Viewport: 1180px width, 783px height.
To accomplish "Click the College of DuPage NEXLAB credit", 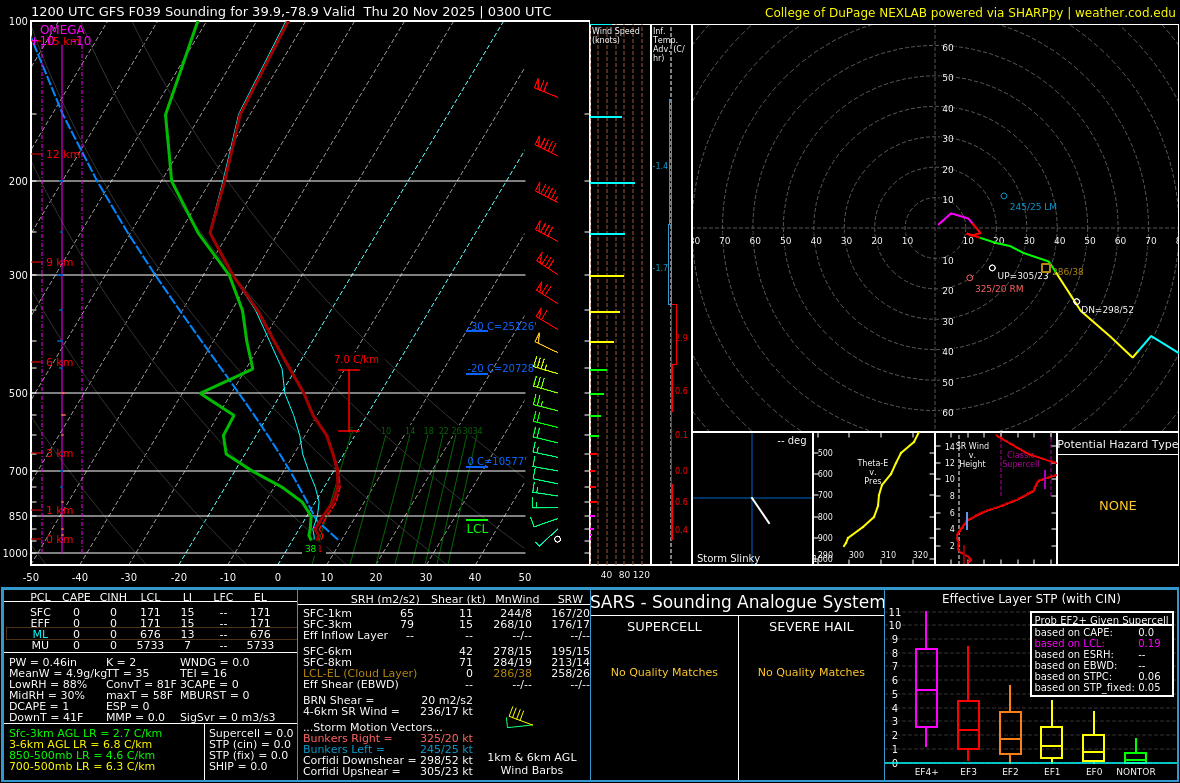I will point(970,12).
